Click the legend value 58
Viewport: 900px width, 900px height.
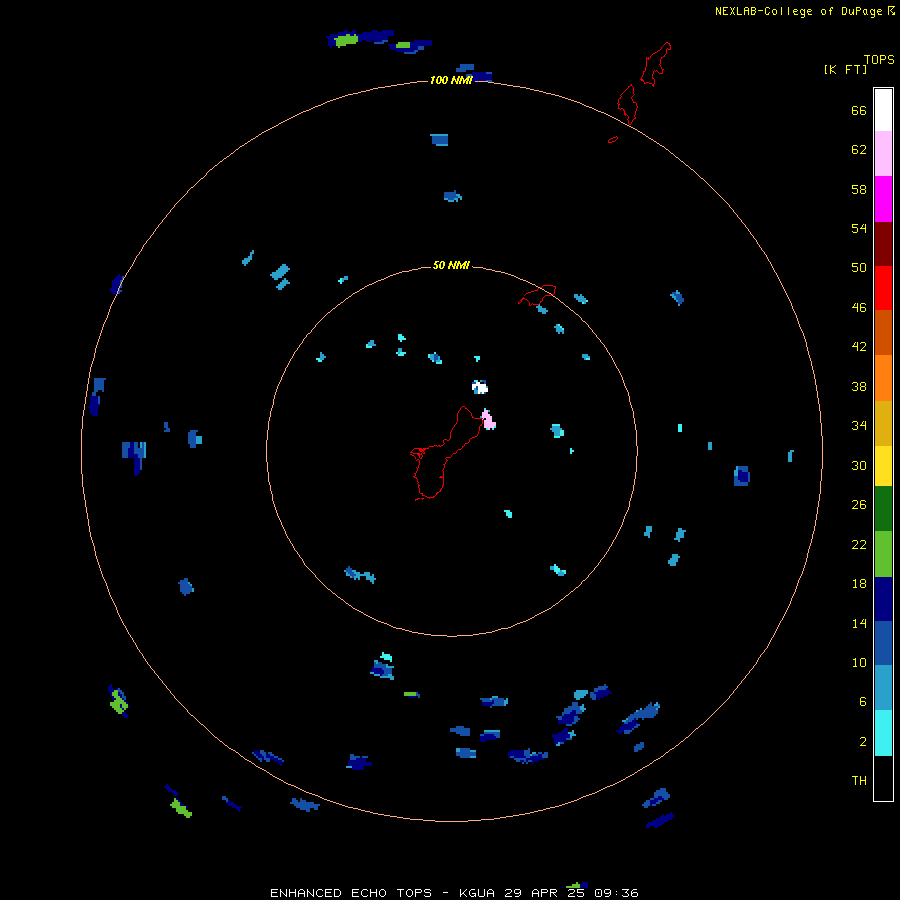point(859,189)
